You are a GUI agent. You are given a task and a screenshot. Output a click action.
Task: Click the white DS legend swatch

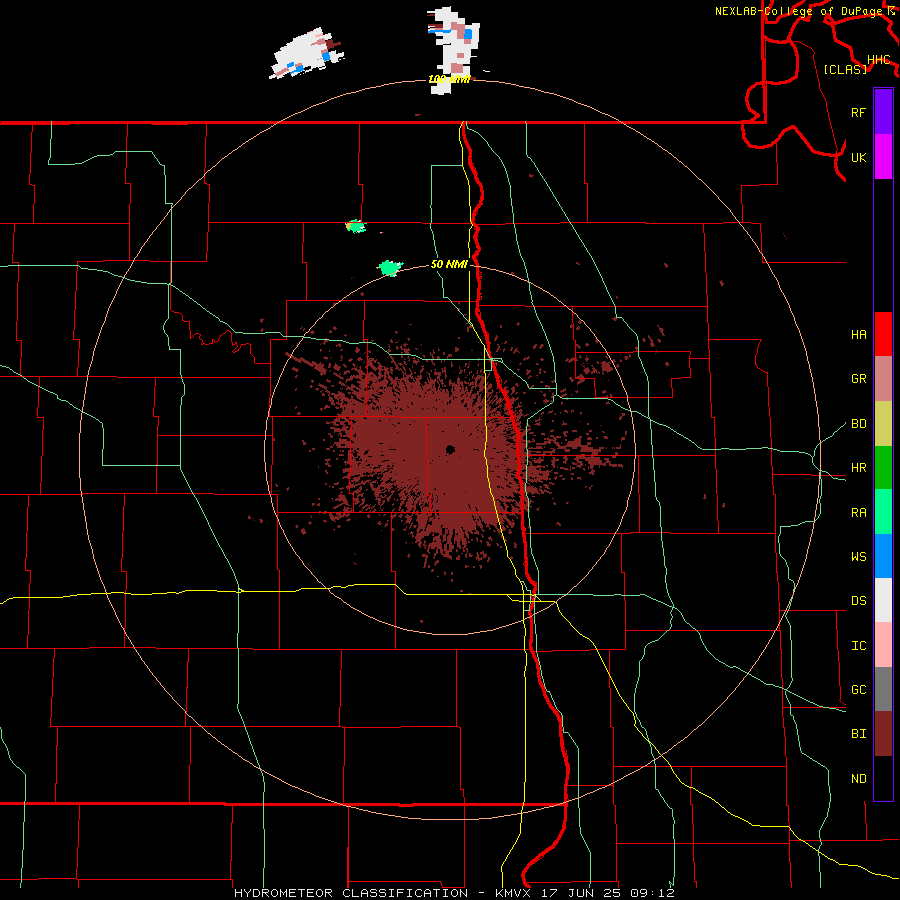pos(883,600)
